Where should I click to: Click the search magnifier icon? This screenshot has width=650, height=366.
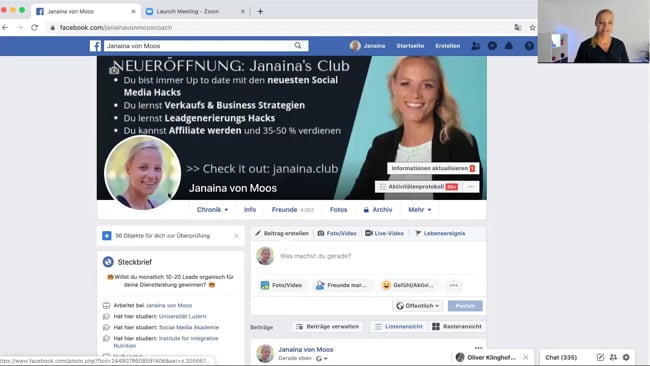pyautogui.click(x=298, y=46)
